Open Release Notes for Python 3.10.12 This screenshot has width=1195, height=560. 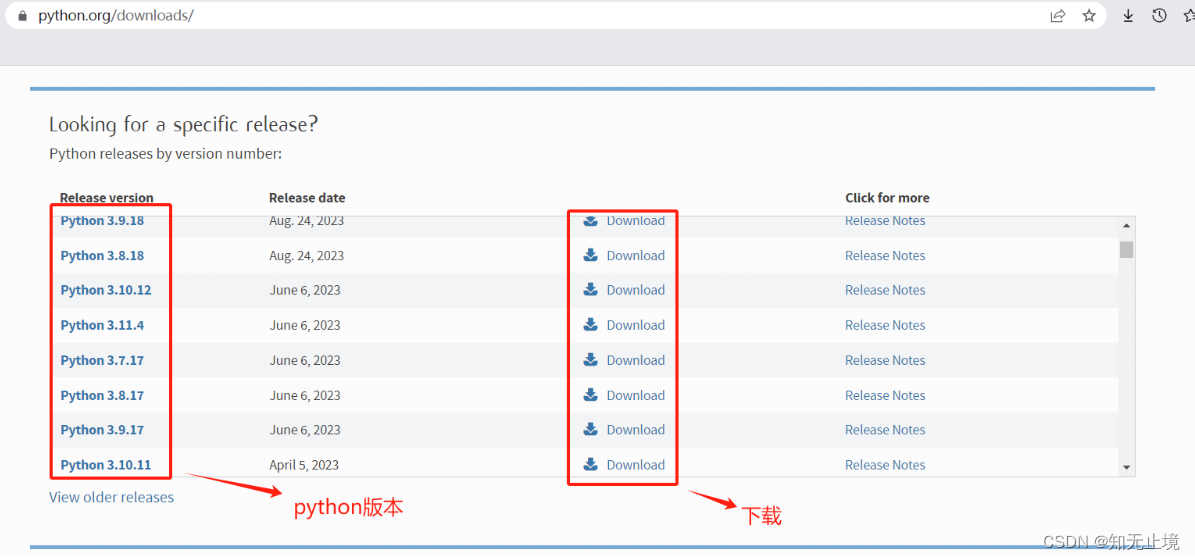885,290
